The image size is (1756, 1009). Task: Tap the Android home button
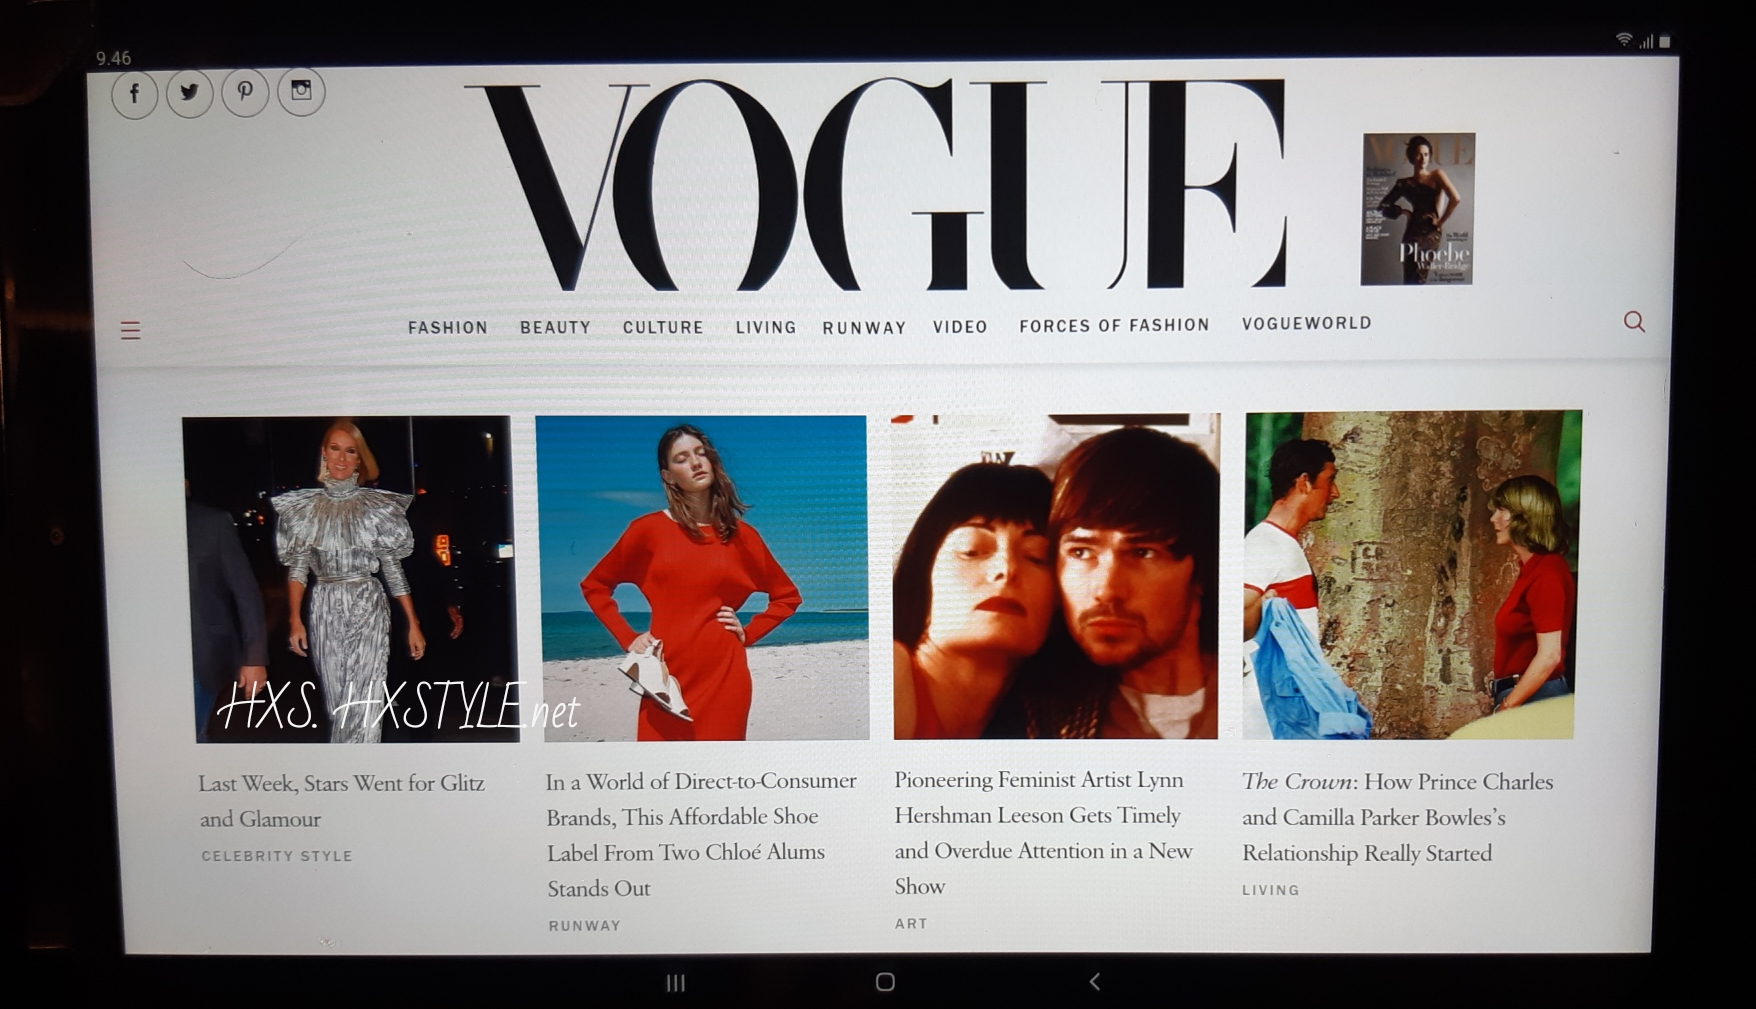(885, 982)
